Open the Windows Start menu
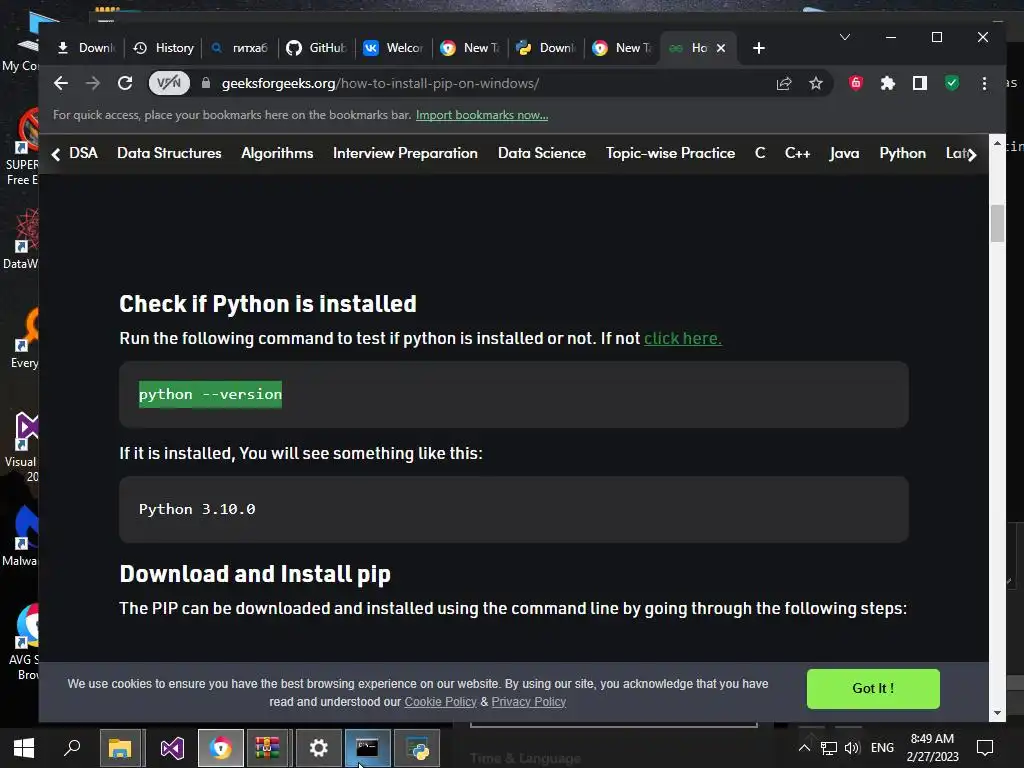 (x=24, y=748)
